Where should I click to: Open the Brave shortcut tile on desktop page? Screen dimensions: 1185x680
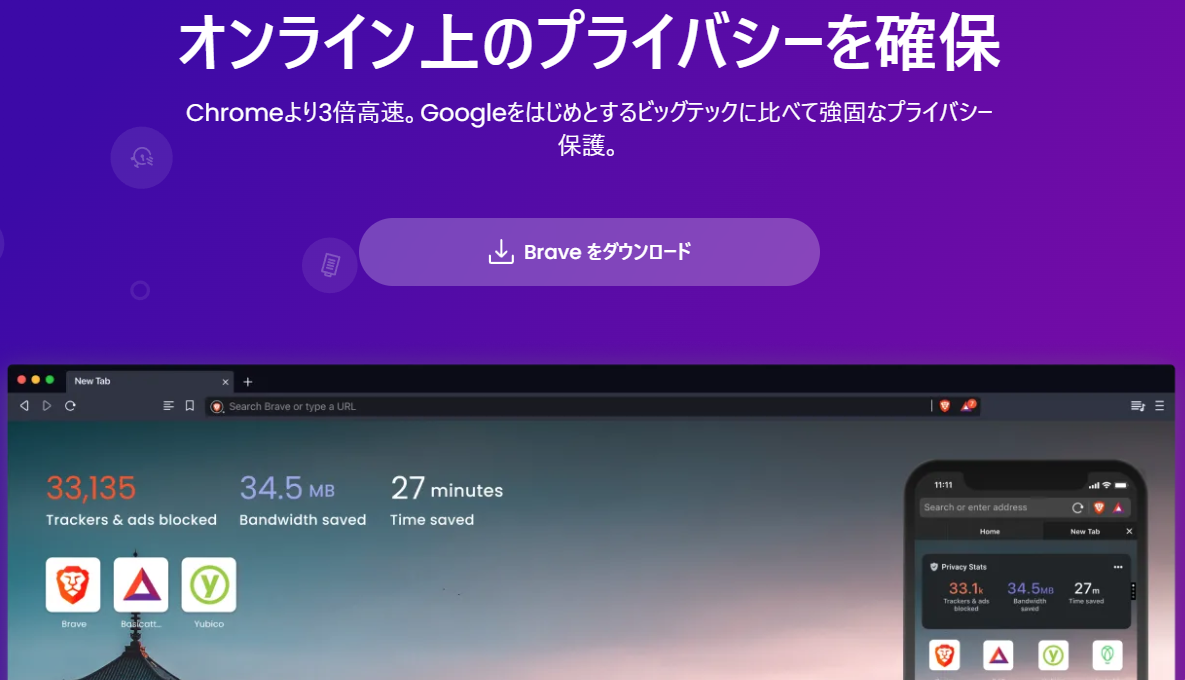click(x=73, y=585)
